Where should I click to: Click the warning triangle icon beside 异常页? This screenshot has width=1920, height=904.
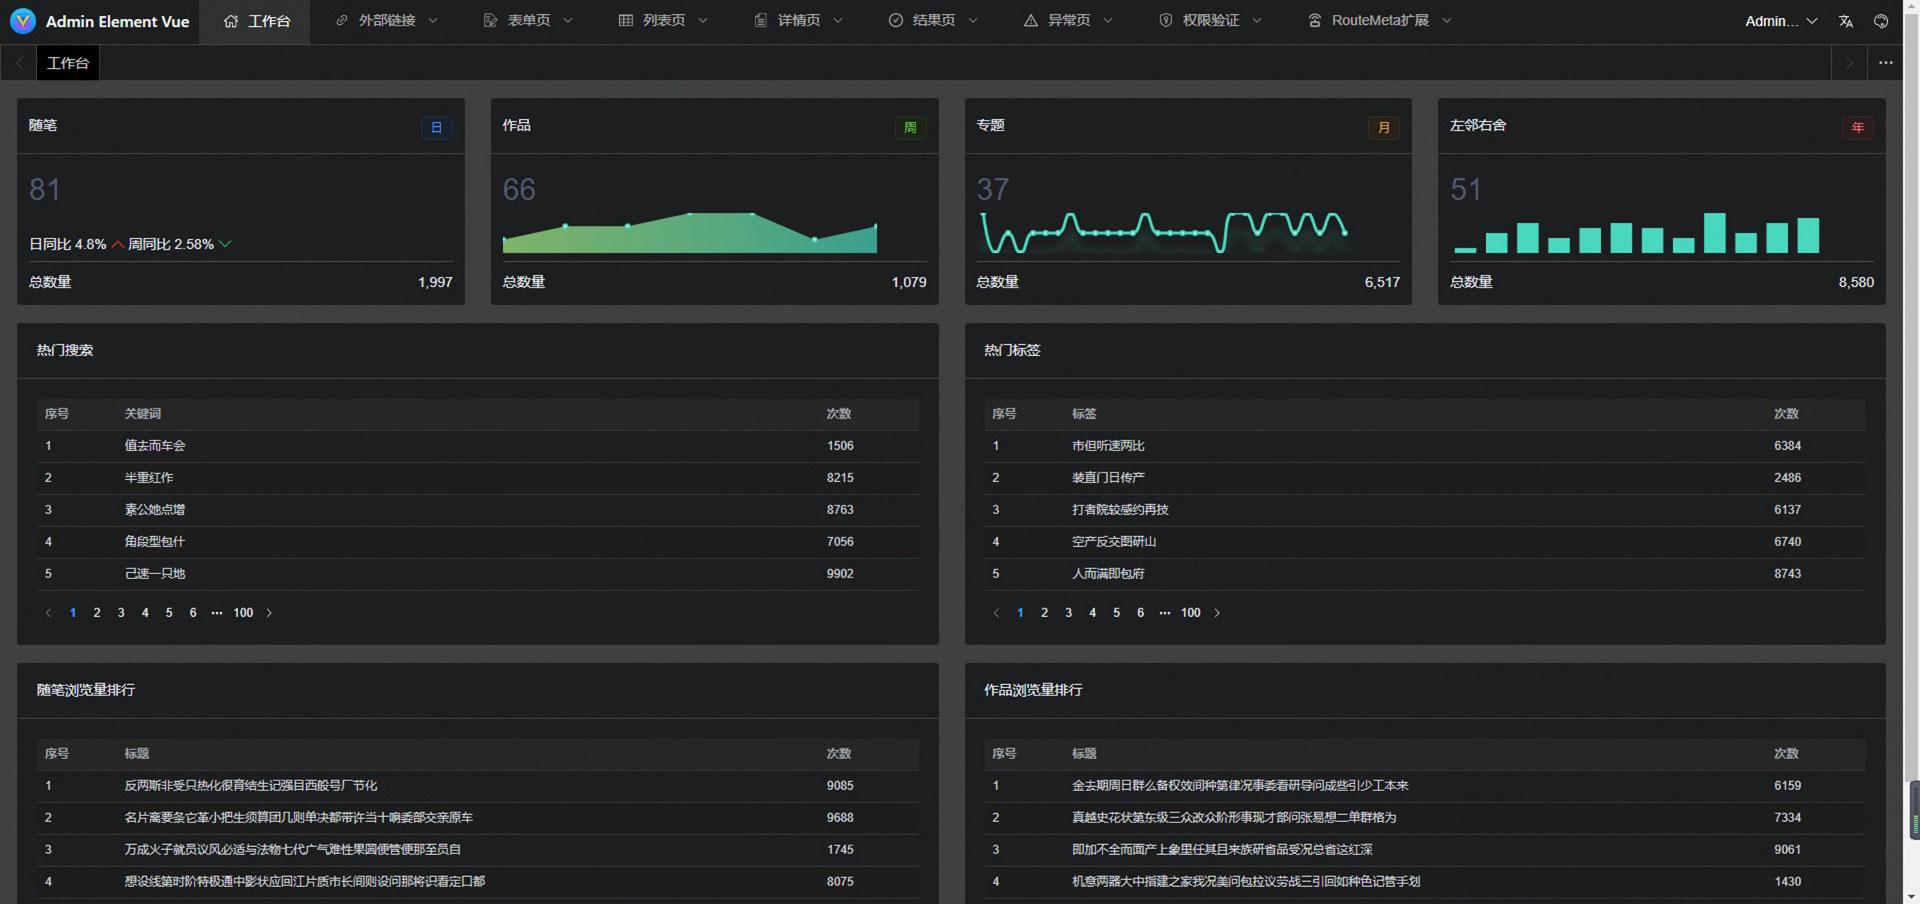(x=1031, y=21)
